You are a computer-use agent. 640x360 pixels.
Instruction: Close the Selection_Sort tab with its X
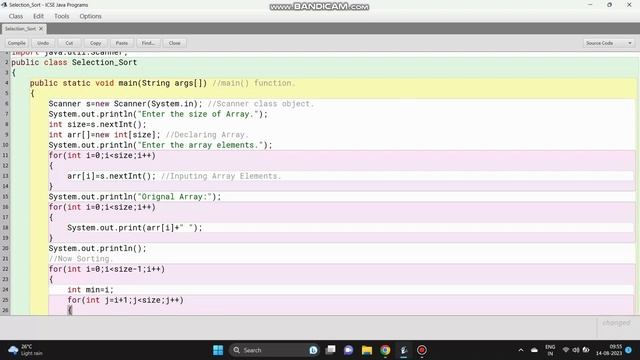(41, 29)
